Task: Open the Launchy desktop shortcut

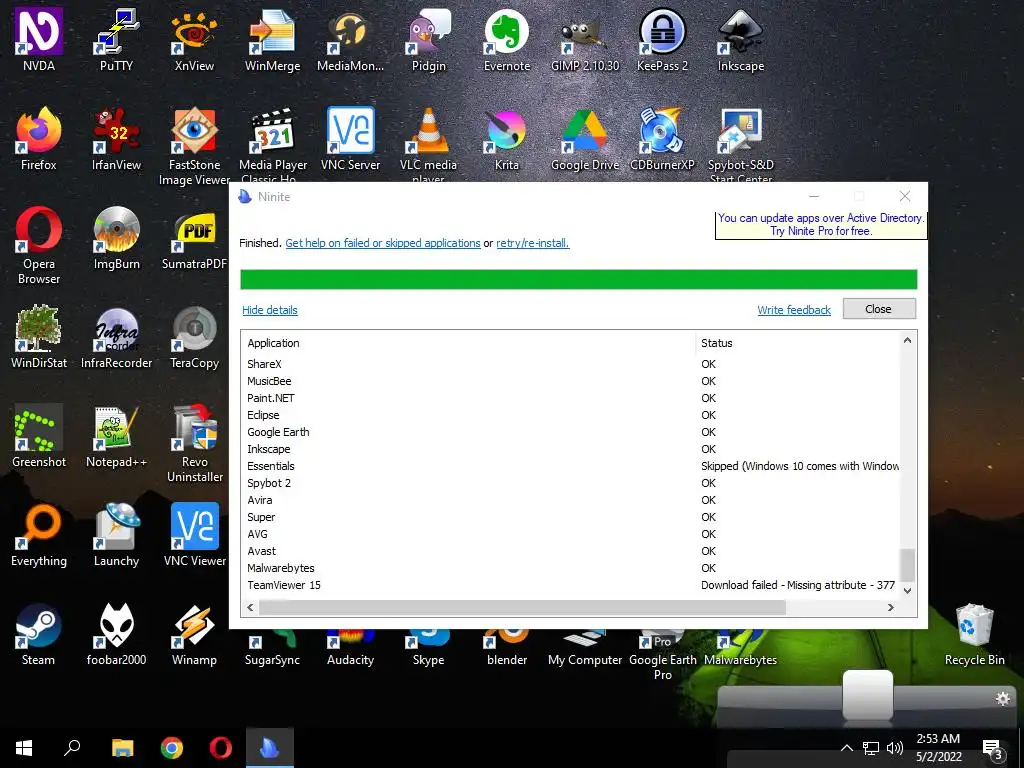Action: coord(116,536)
